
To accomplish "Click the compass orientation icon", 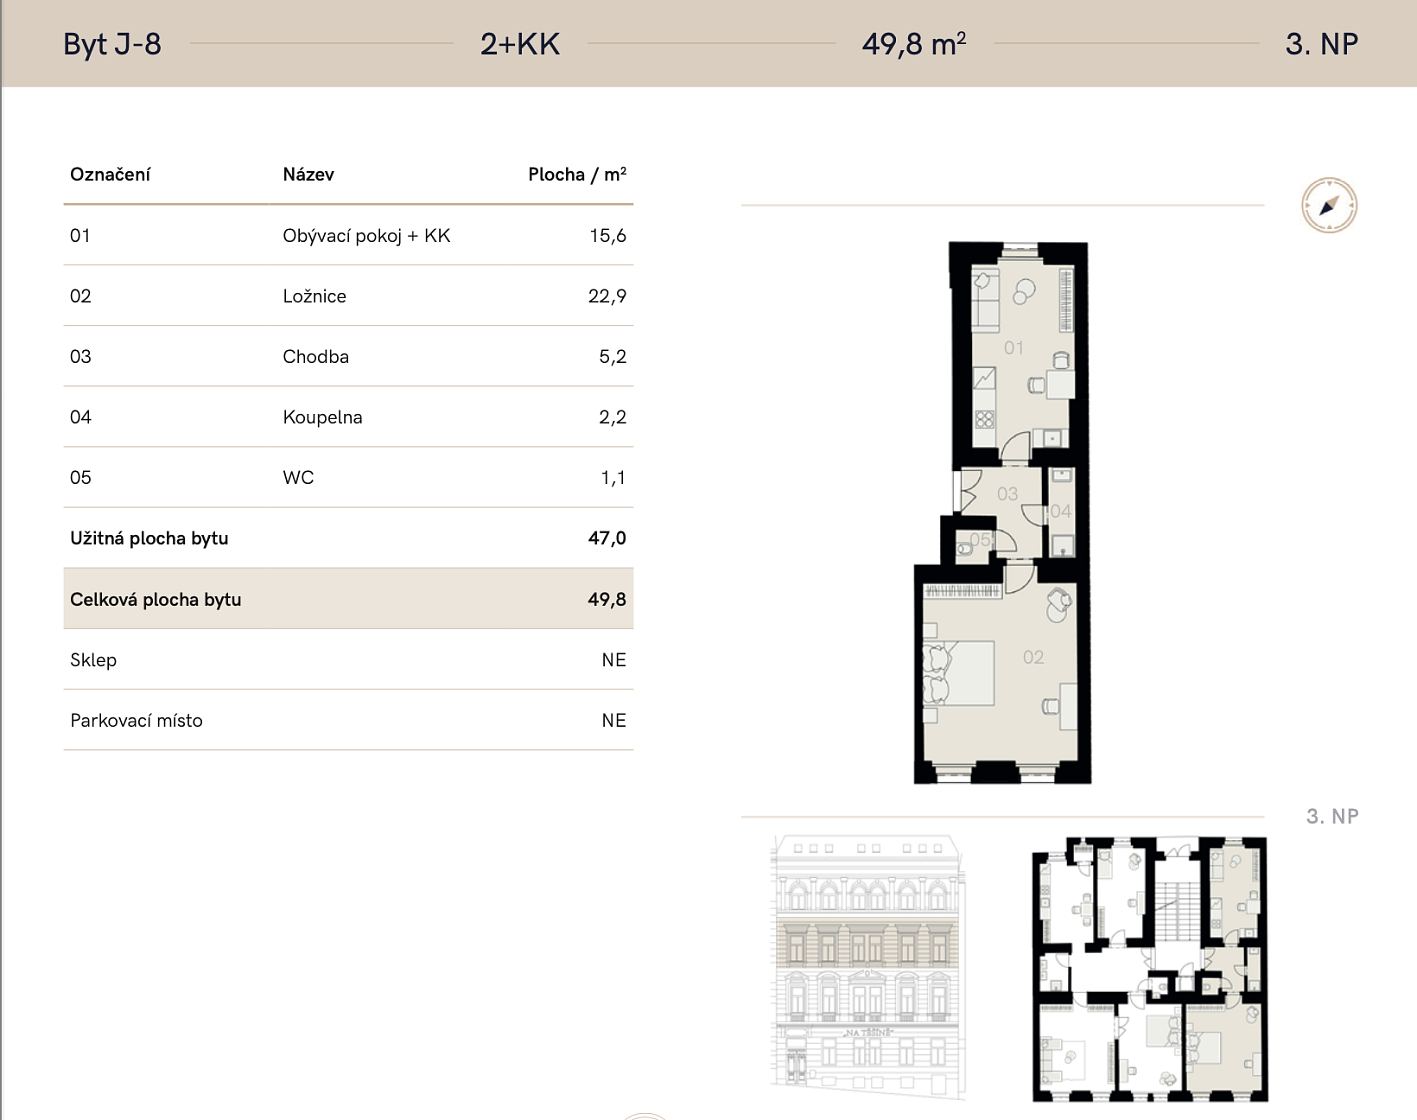I will pyautogui.click(x=1329, y=205).
